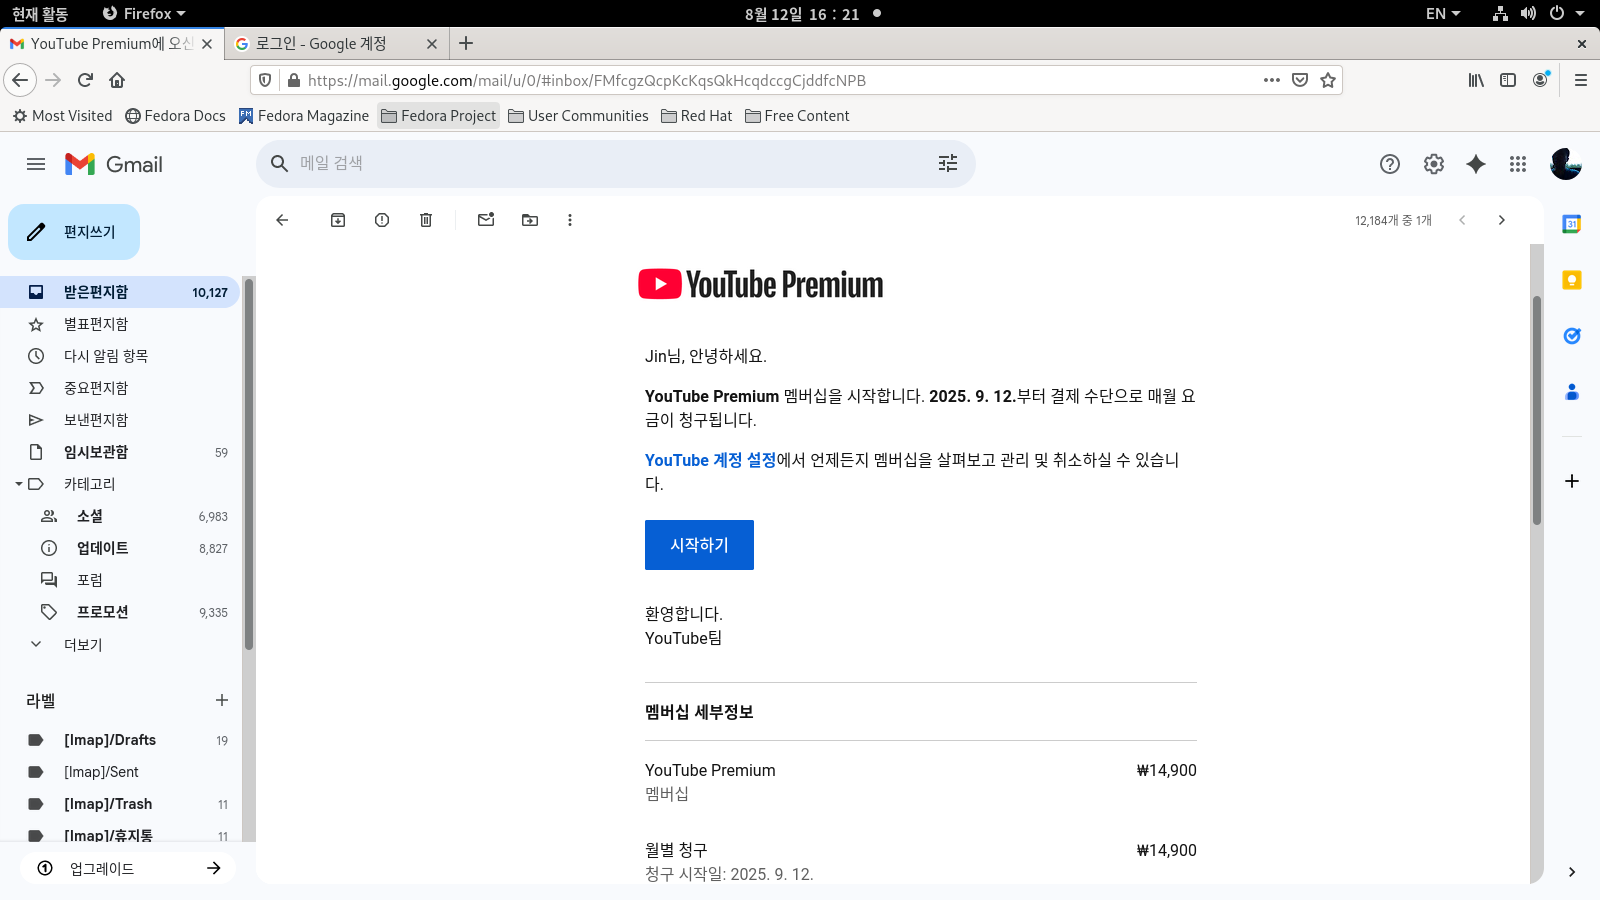Viewport: 1600px width, 900px height.
Task: Open the 받은편지함 inbox folder
Action: (96, 292)
